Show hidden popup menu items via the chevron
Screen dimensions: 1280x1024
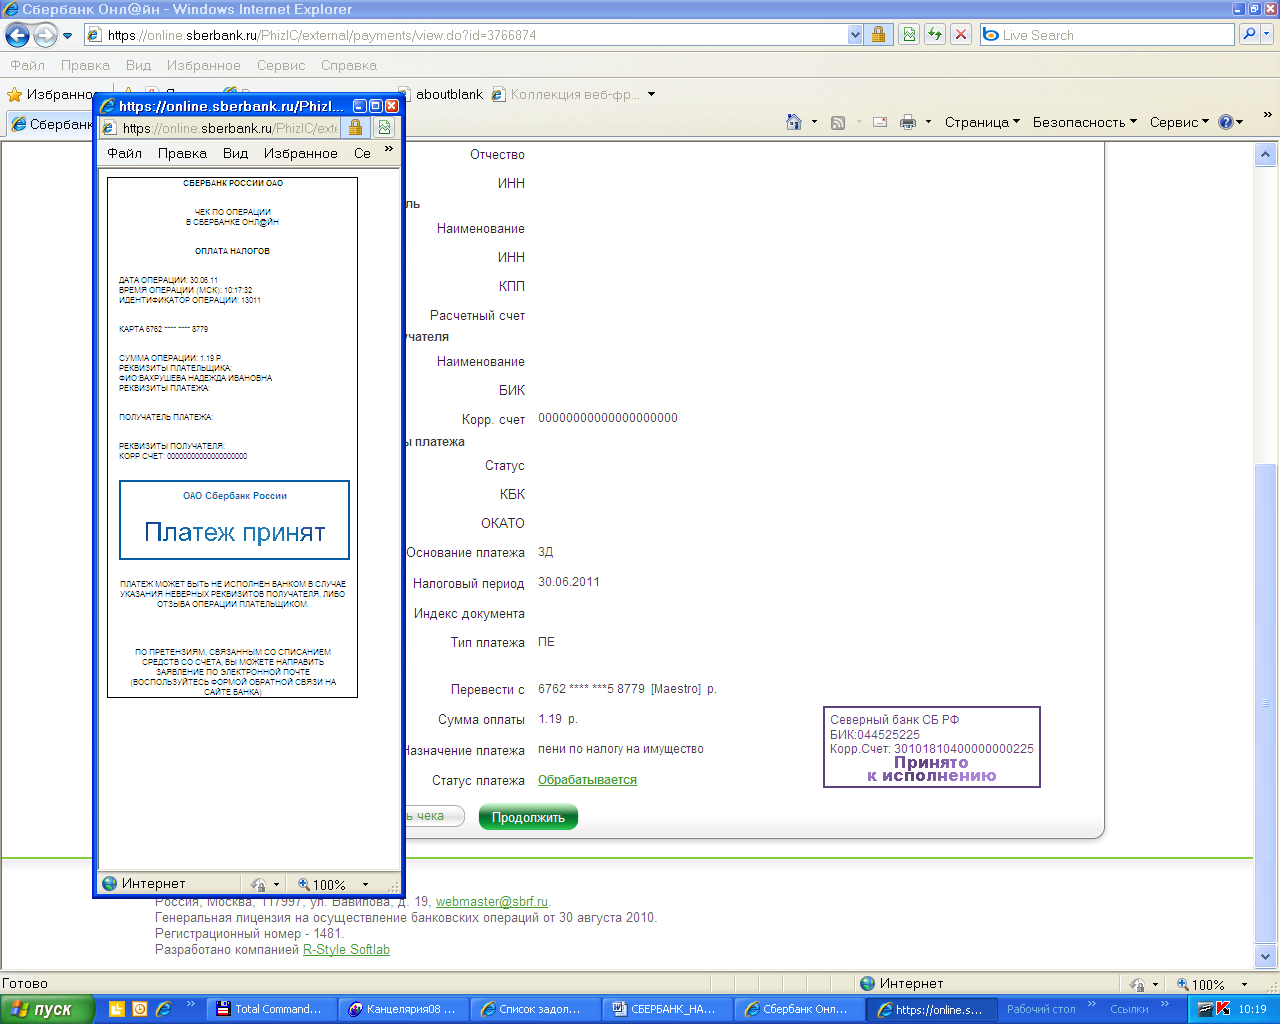[x=389, y=149]
